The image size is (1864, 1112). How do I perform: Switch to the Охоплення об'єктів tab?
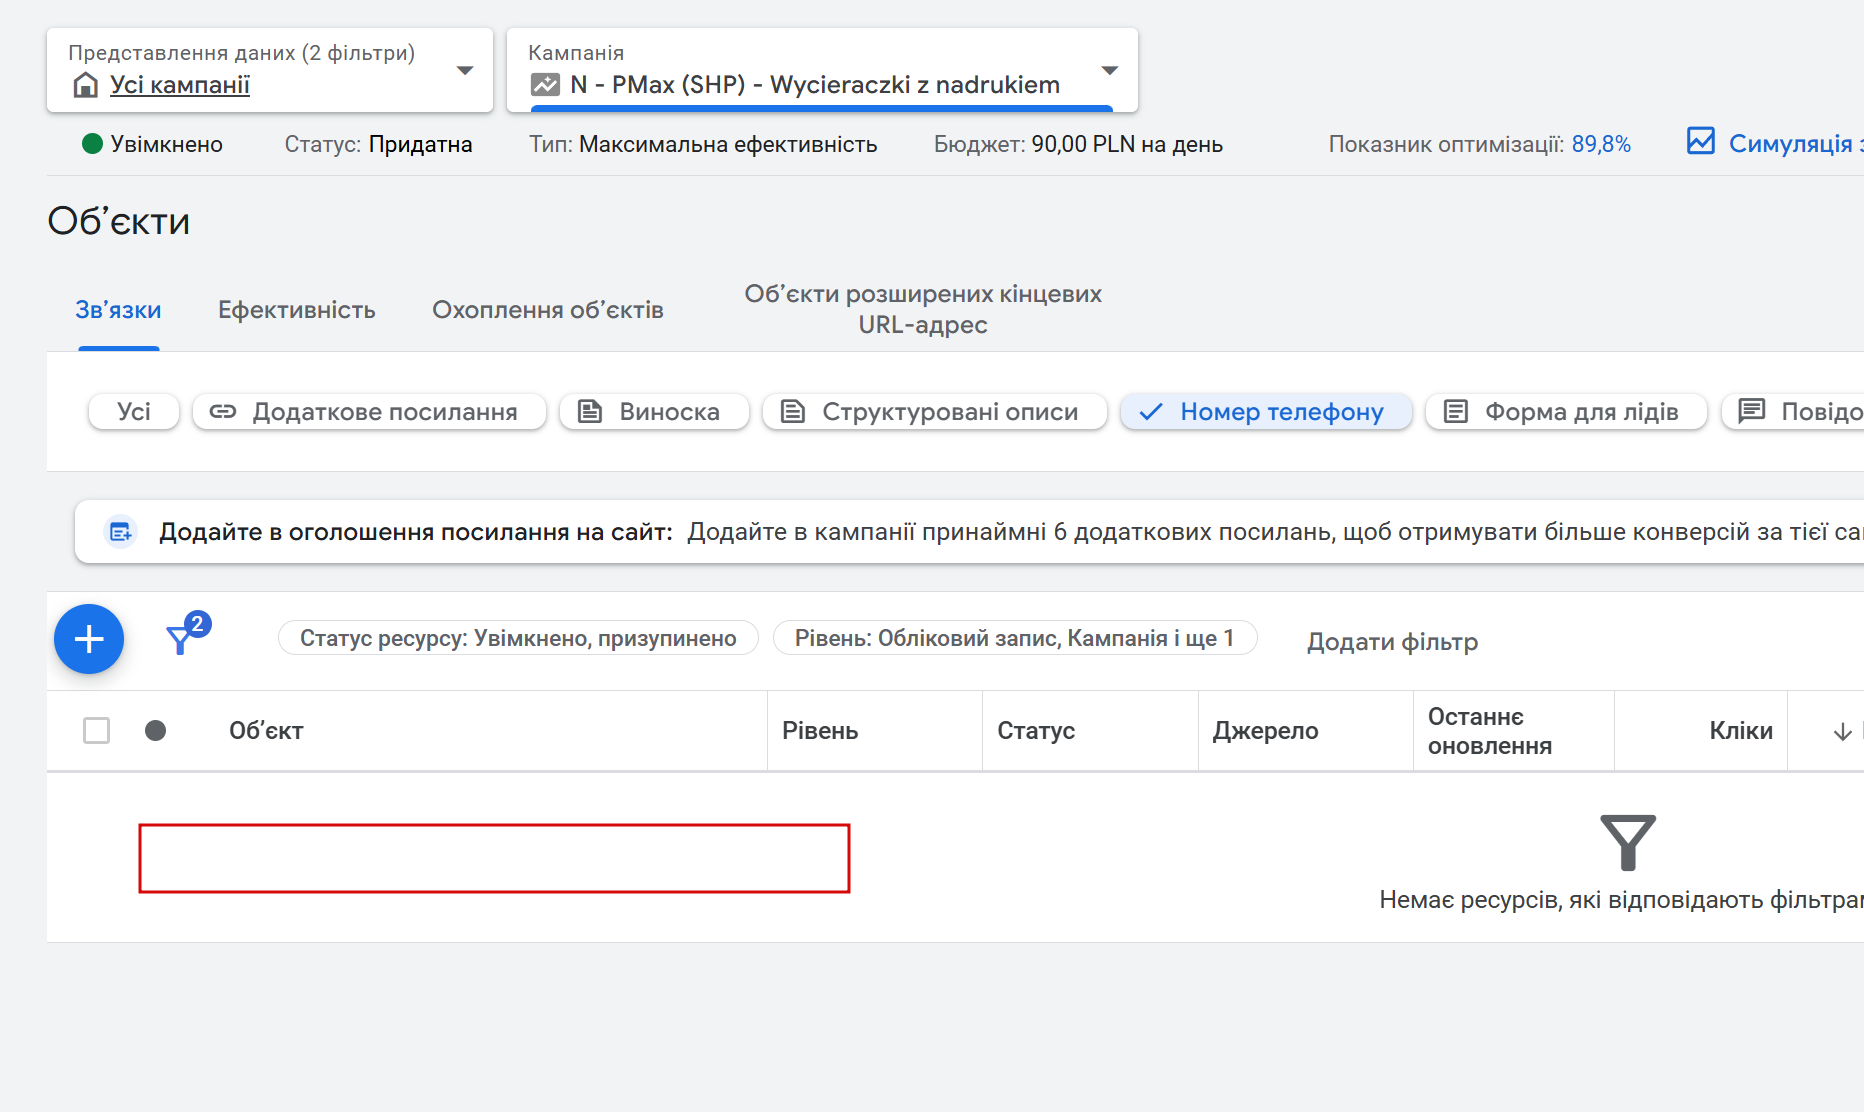(x=547, y=310)
